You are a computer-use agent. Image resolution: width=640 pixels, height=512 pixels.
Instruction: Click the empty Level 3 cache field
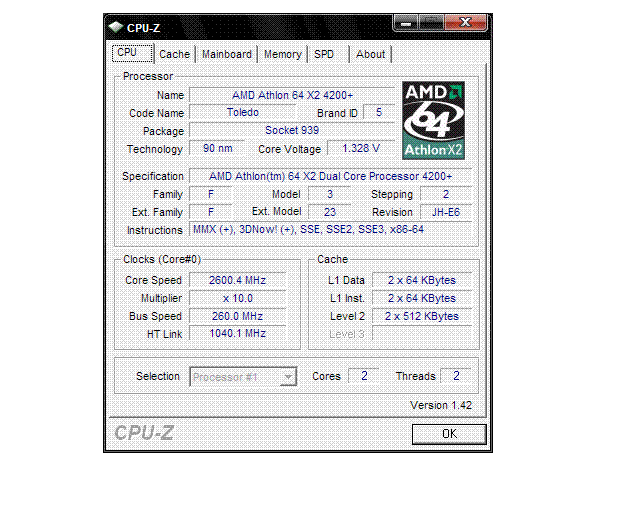pyautogui.click(x=422, y=334)
